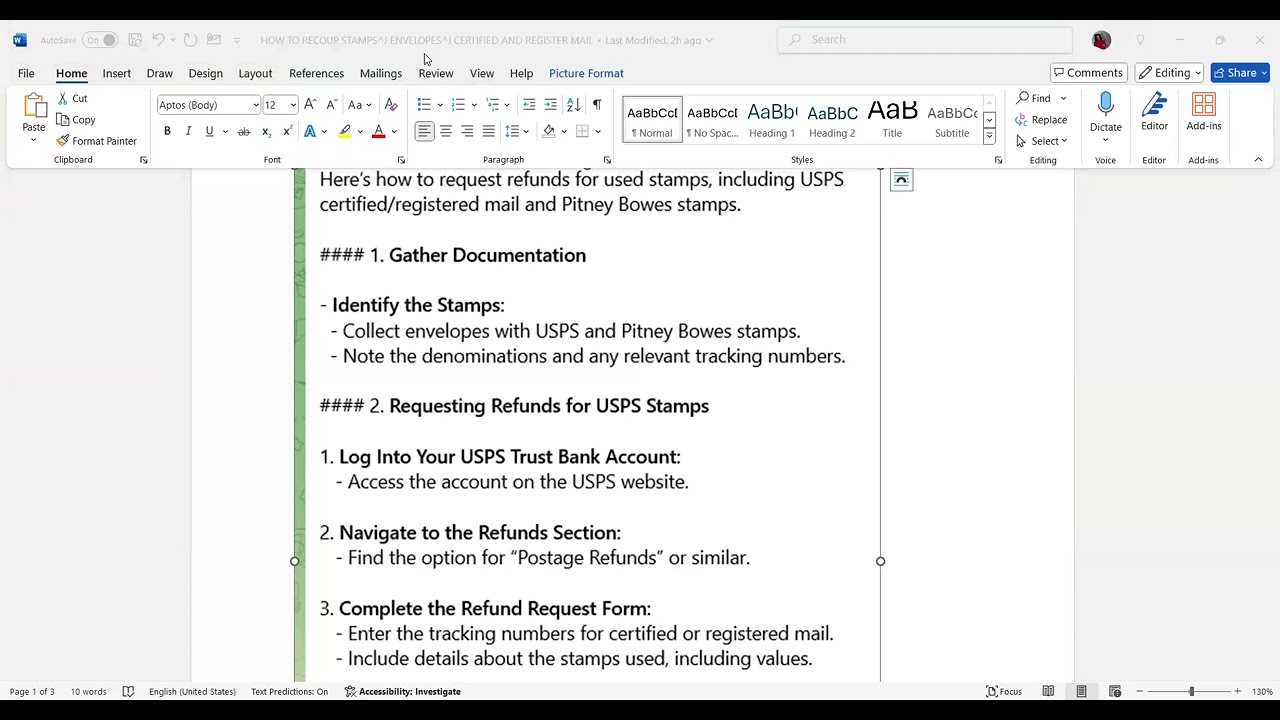This screenshot has width=1280, height=720.
Task: Click the 130% zoom level
Action: 1262,691
